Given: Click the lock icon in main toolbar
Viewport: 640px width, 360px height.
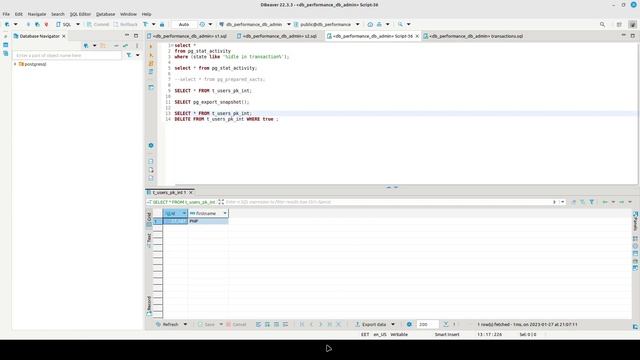Looking at the screenshot, I should (162, 24).
